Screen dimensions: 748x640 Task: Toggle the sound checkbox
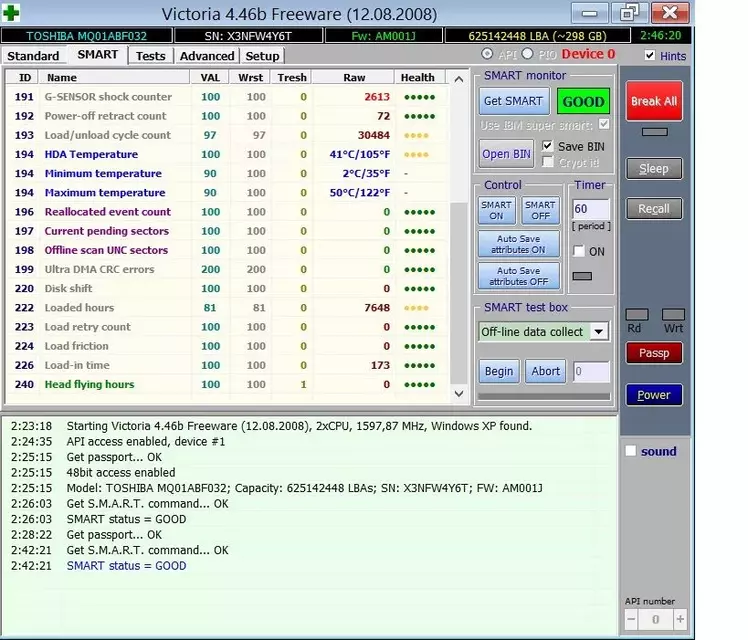[631, 451]
